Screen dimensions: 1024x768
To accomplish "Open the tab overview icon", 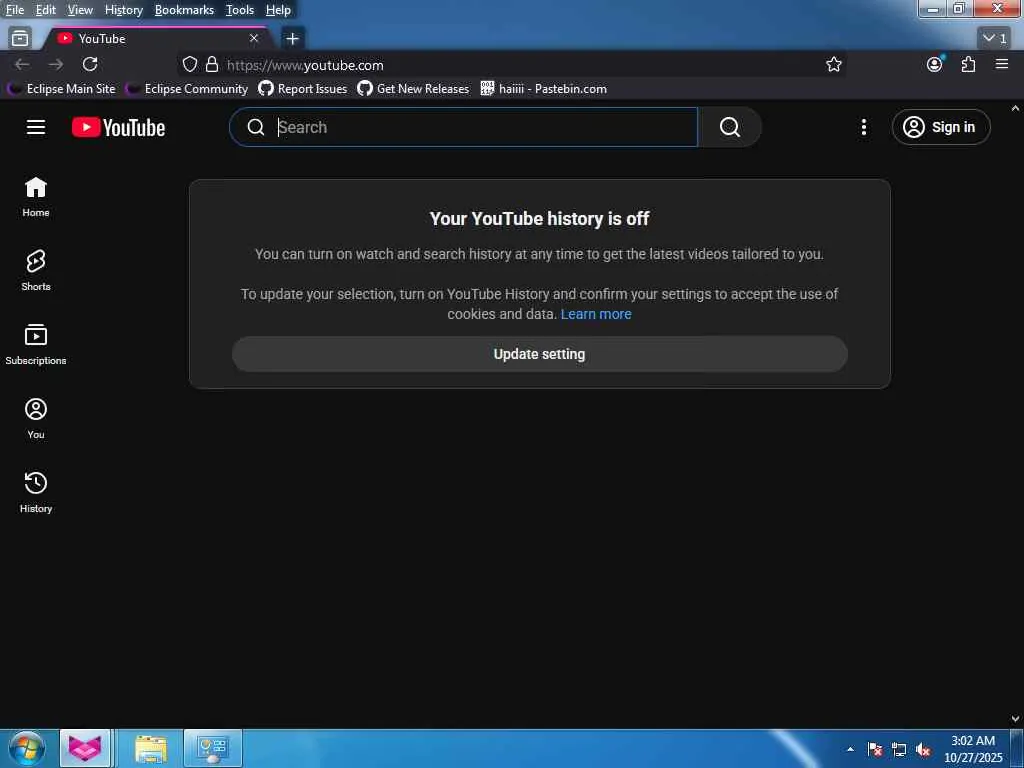I will tap(20, 39).
